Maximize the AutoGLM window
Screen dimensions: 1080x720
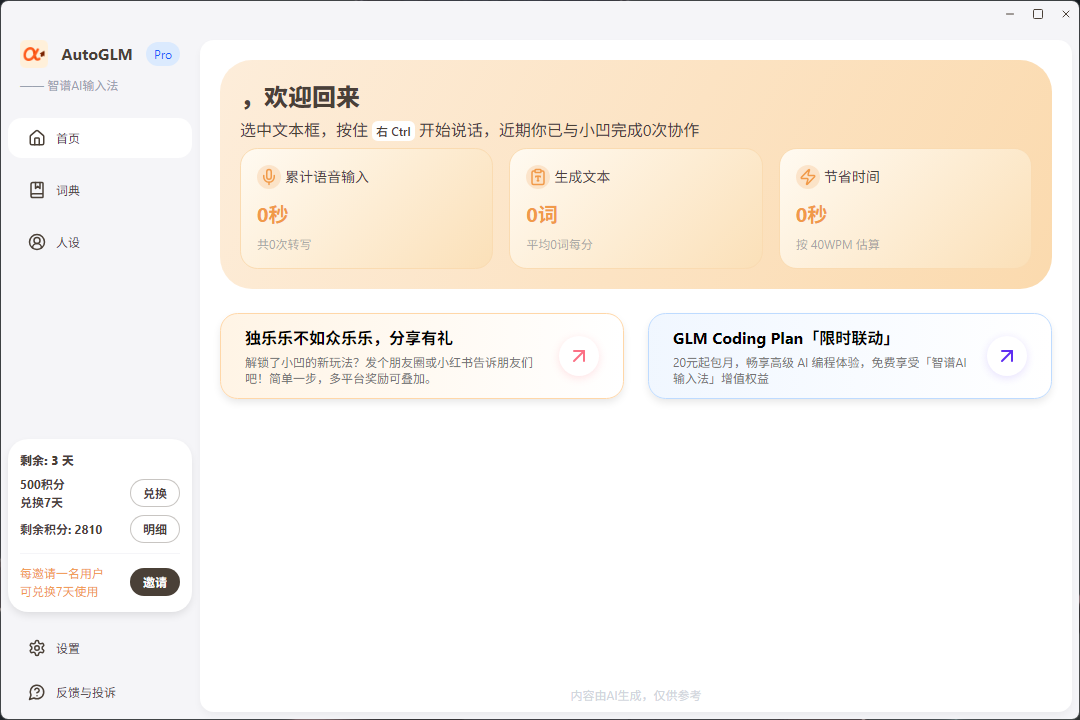click(1038, 14)
